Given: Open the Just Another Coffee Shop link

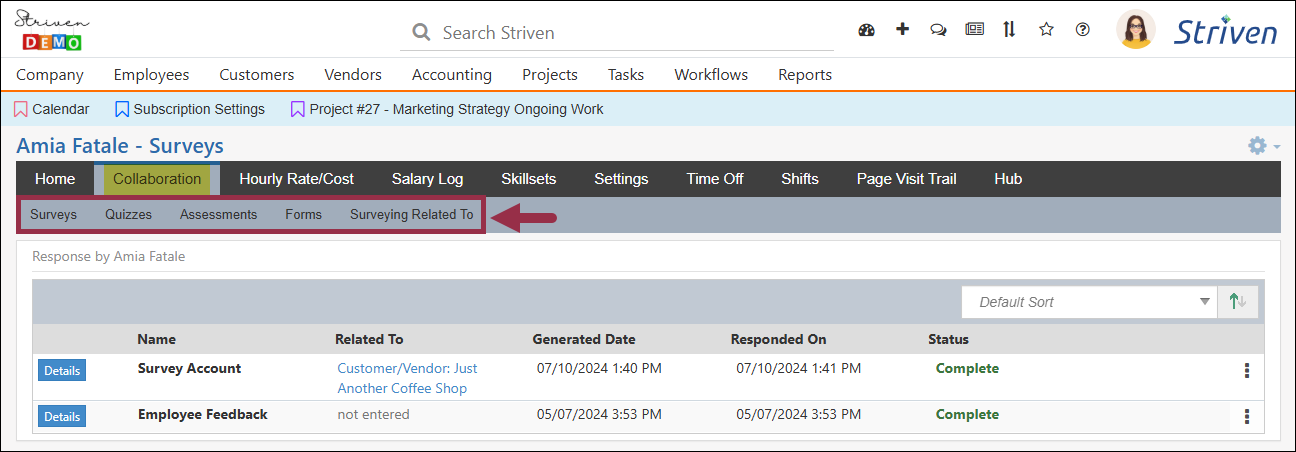Looking at the screenshot, I should click(408, 378).
